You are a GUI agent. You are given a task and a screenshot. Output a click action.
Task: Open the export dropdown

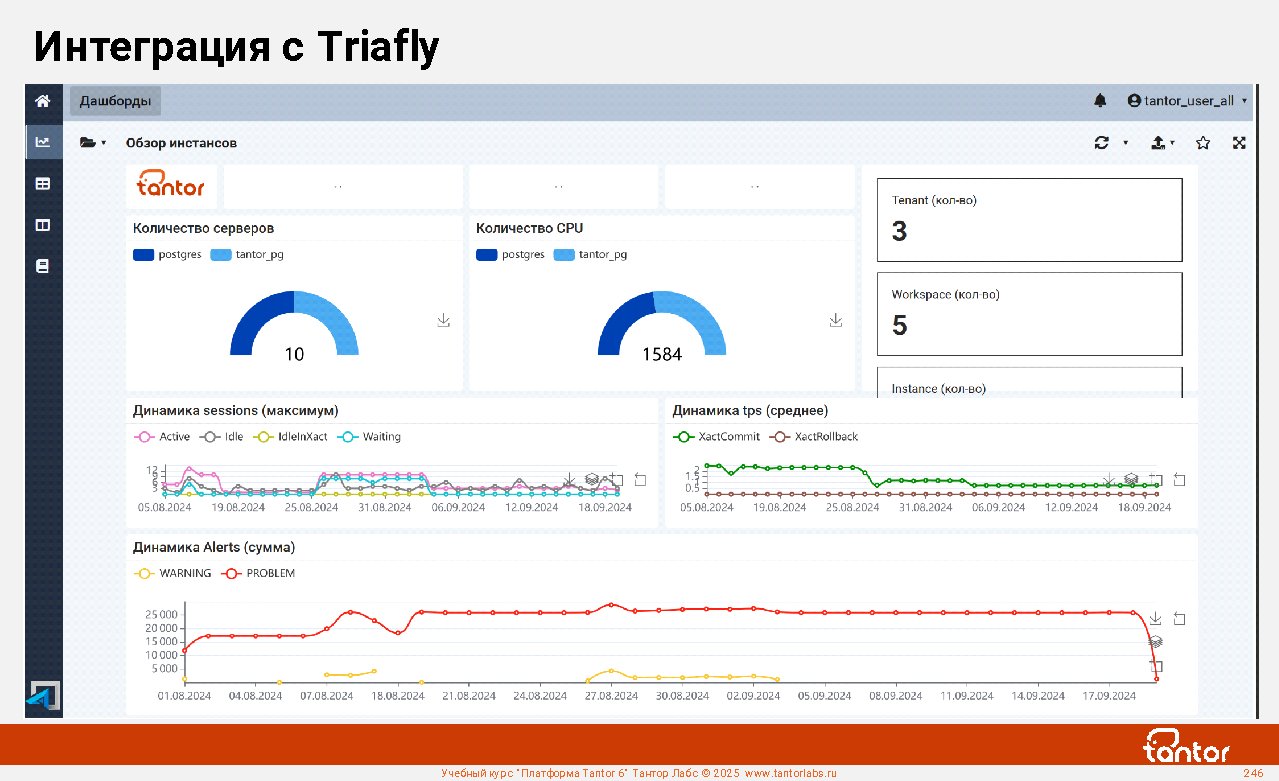(x=1162, y=143)
